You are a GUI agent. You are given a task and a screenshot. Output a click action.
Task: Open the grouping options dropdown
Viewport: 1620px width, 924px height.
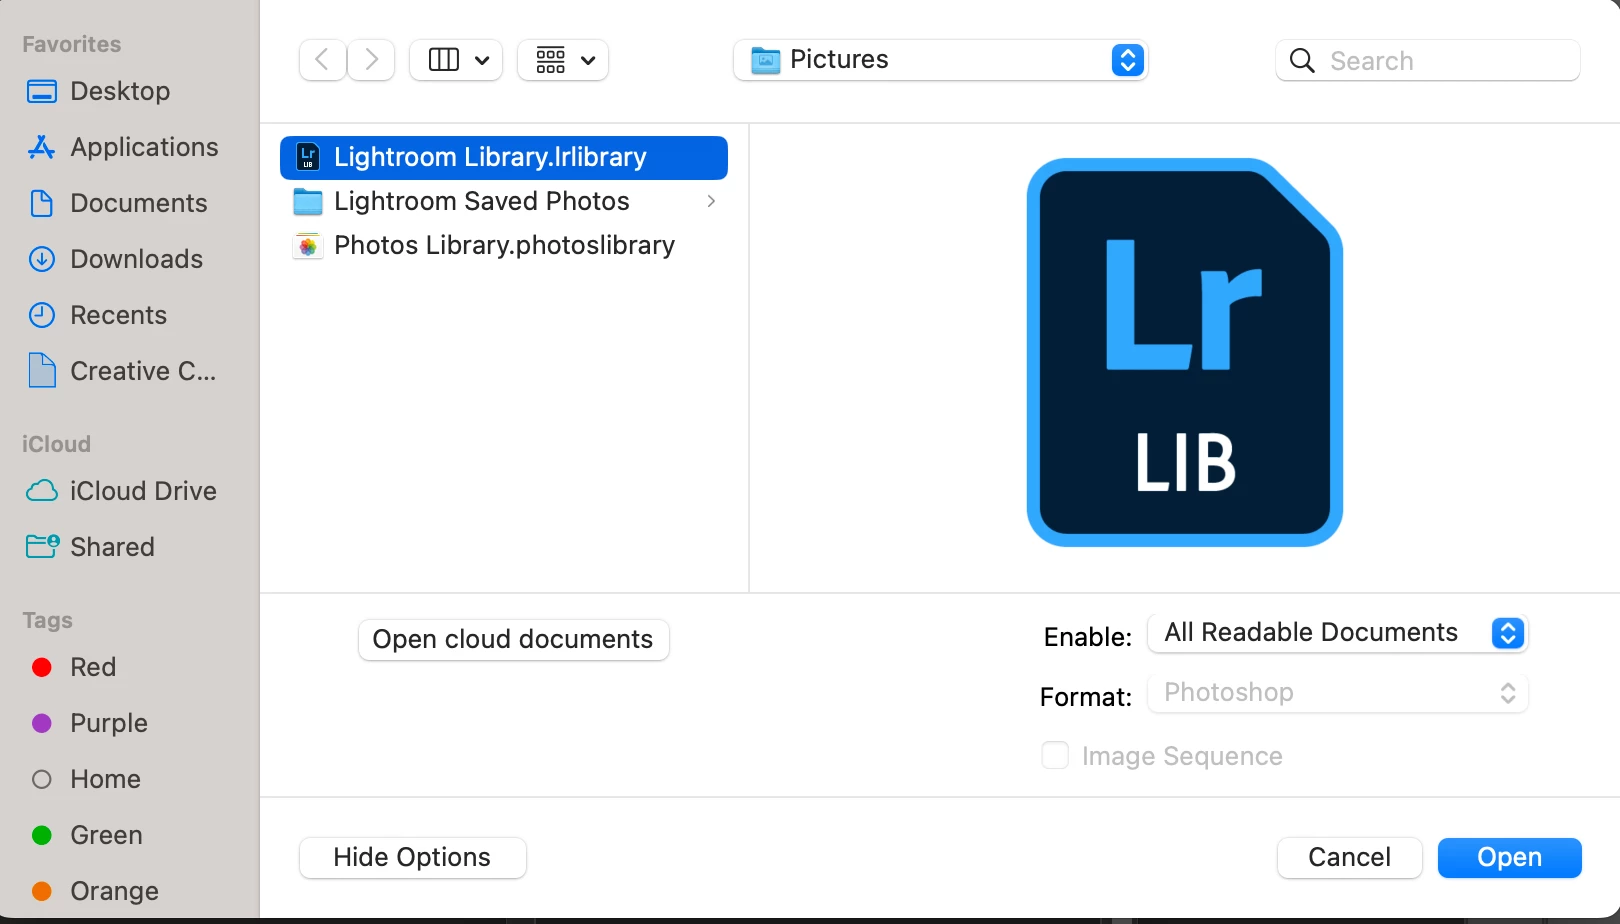pyautogui.click(x=563, y=60)
